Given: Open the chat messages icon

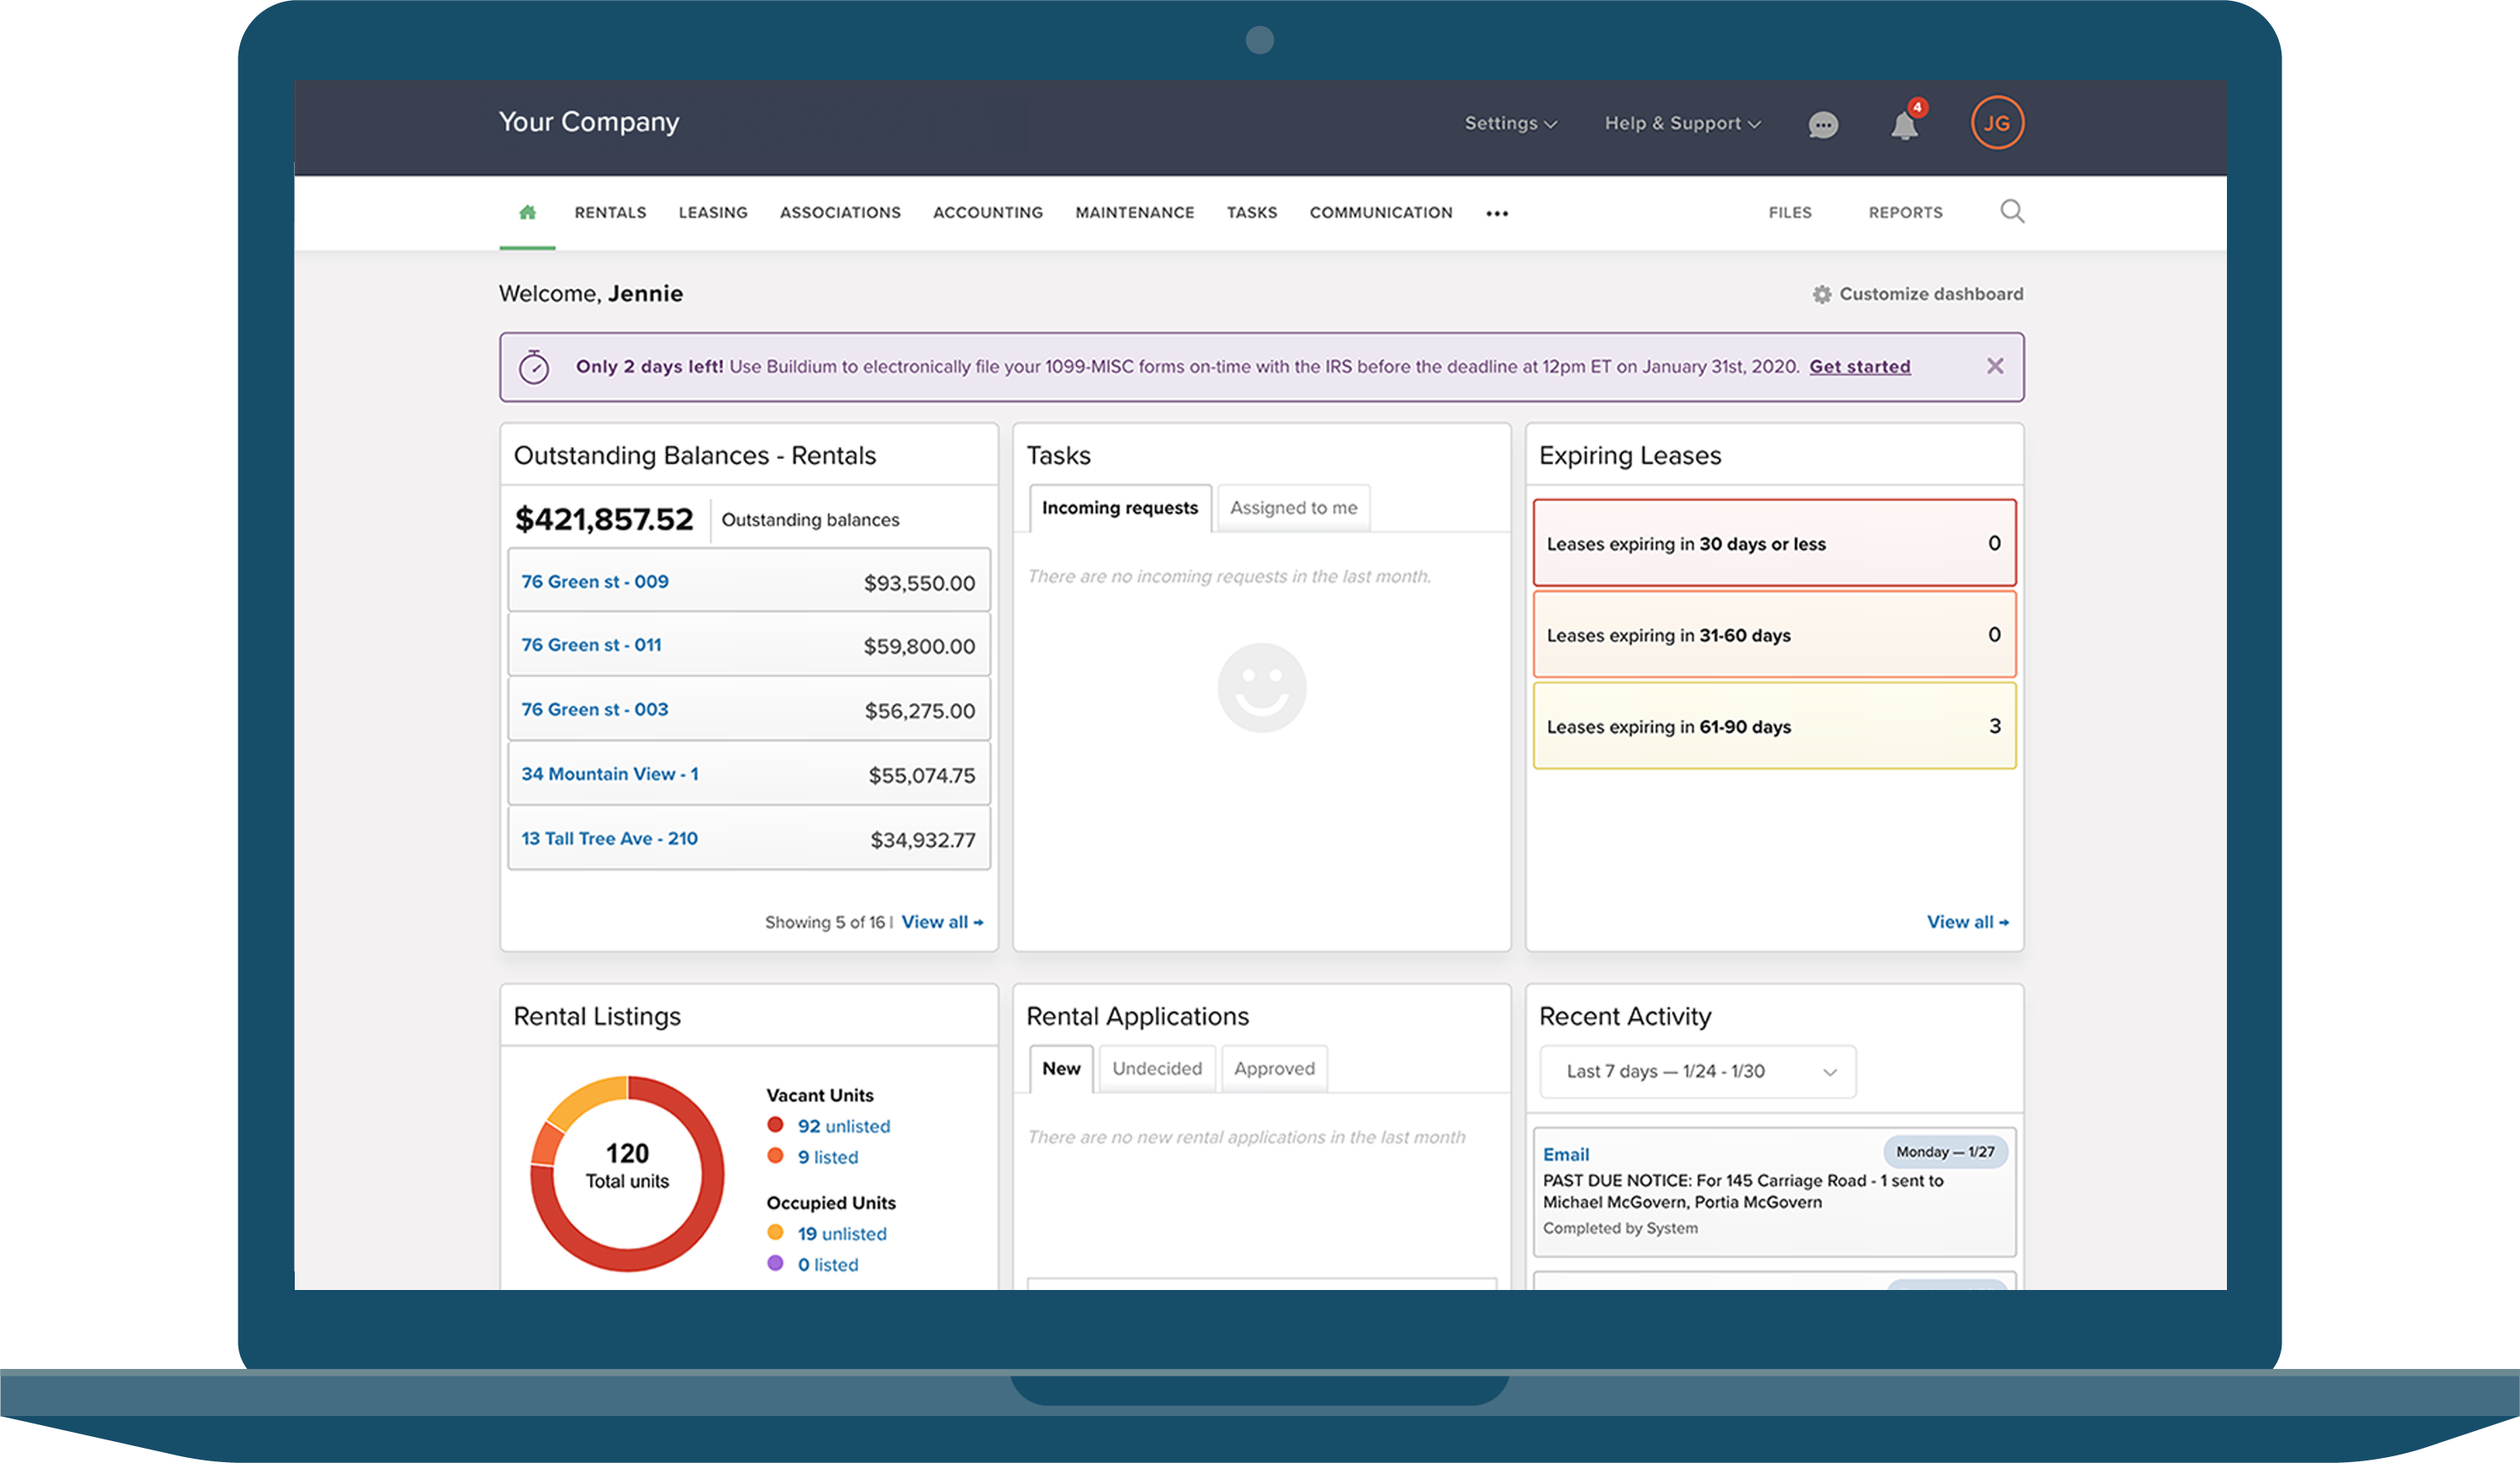Looking at the screenshot, I should (1823, 124).
